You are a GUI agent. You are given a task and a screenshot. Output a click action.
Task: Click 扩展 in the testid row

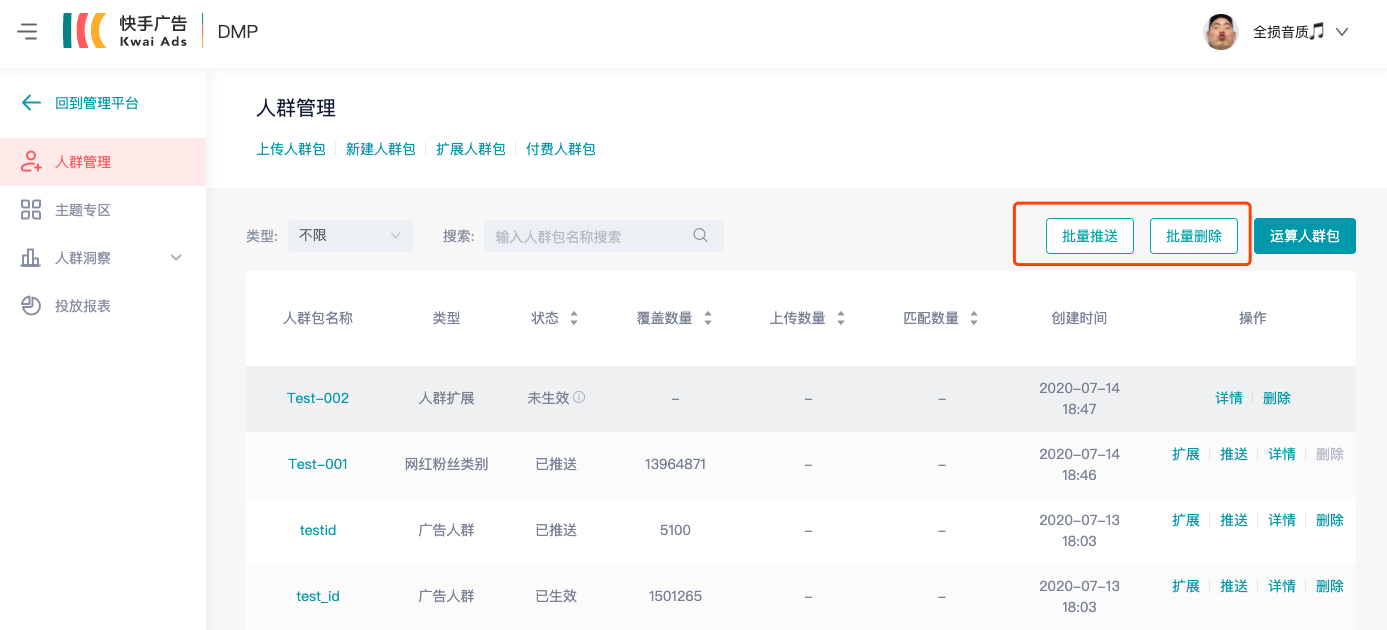click(x=1186, y=520)
